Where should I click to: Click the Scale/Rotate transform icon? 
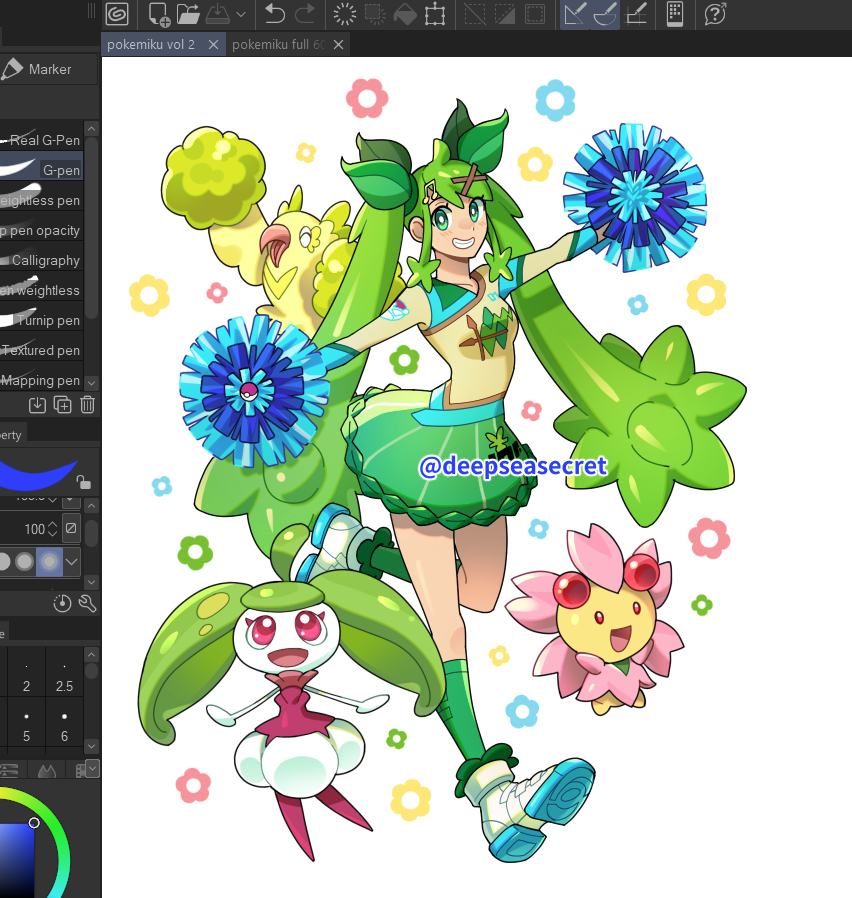pos(435,14)
